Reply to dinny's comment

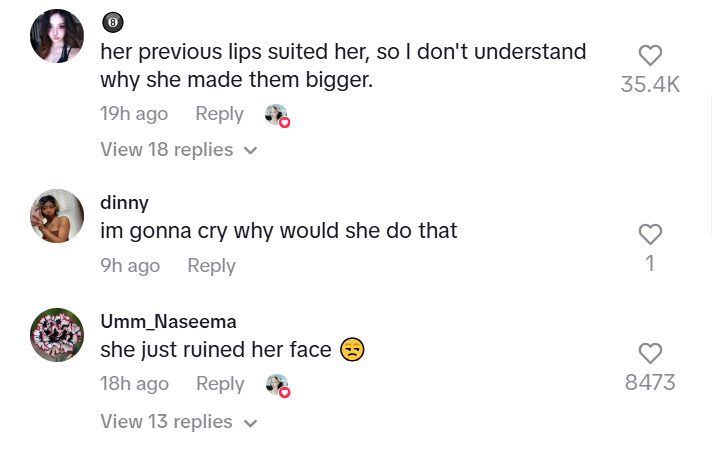tap(211, 266)
